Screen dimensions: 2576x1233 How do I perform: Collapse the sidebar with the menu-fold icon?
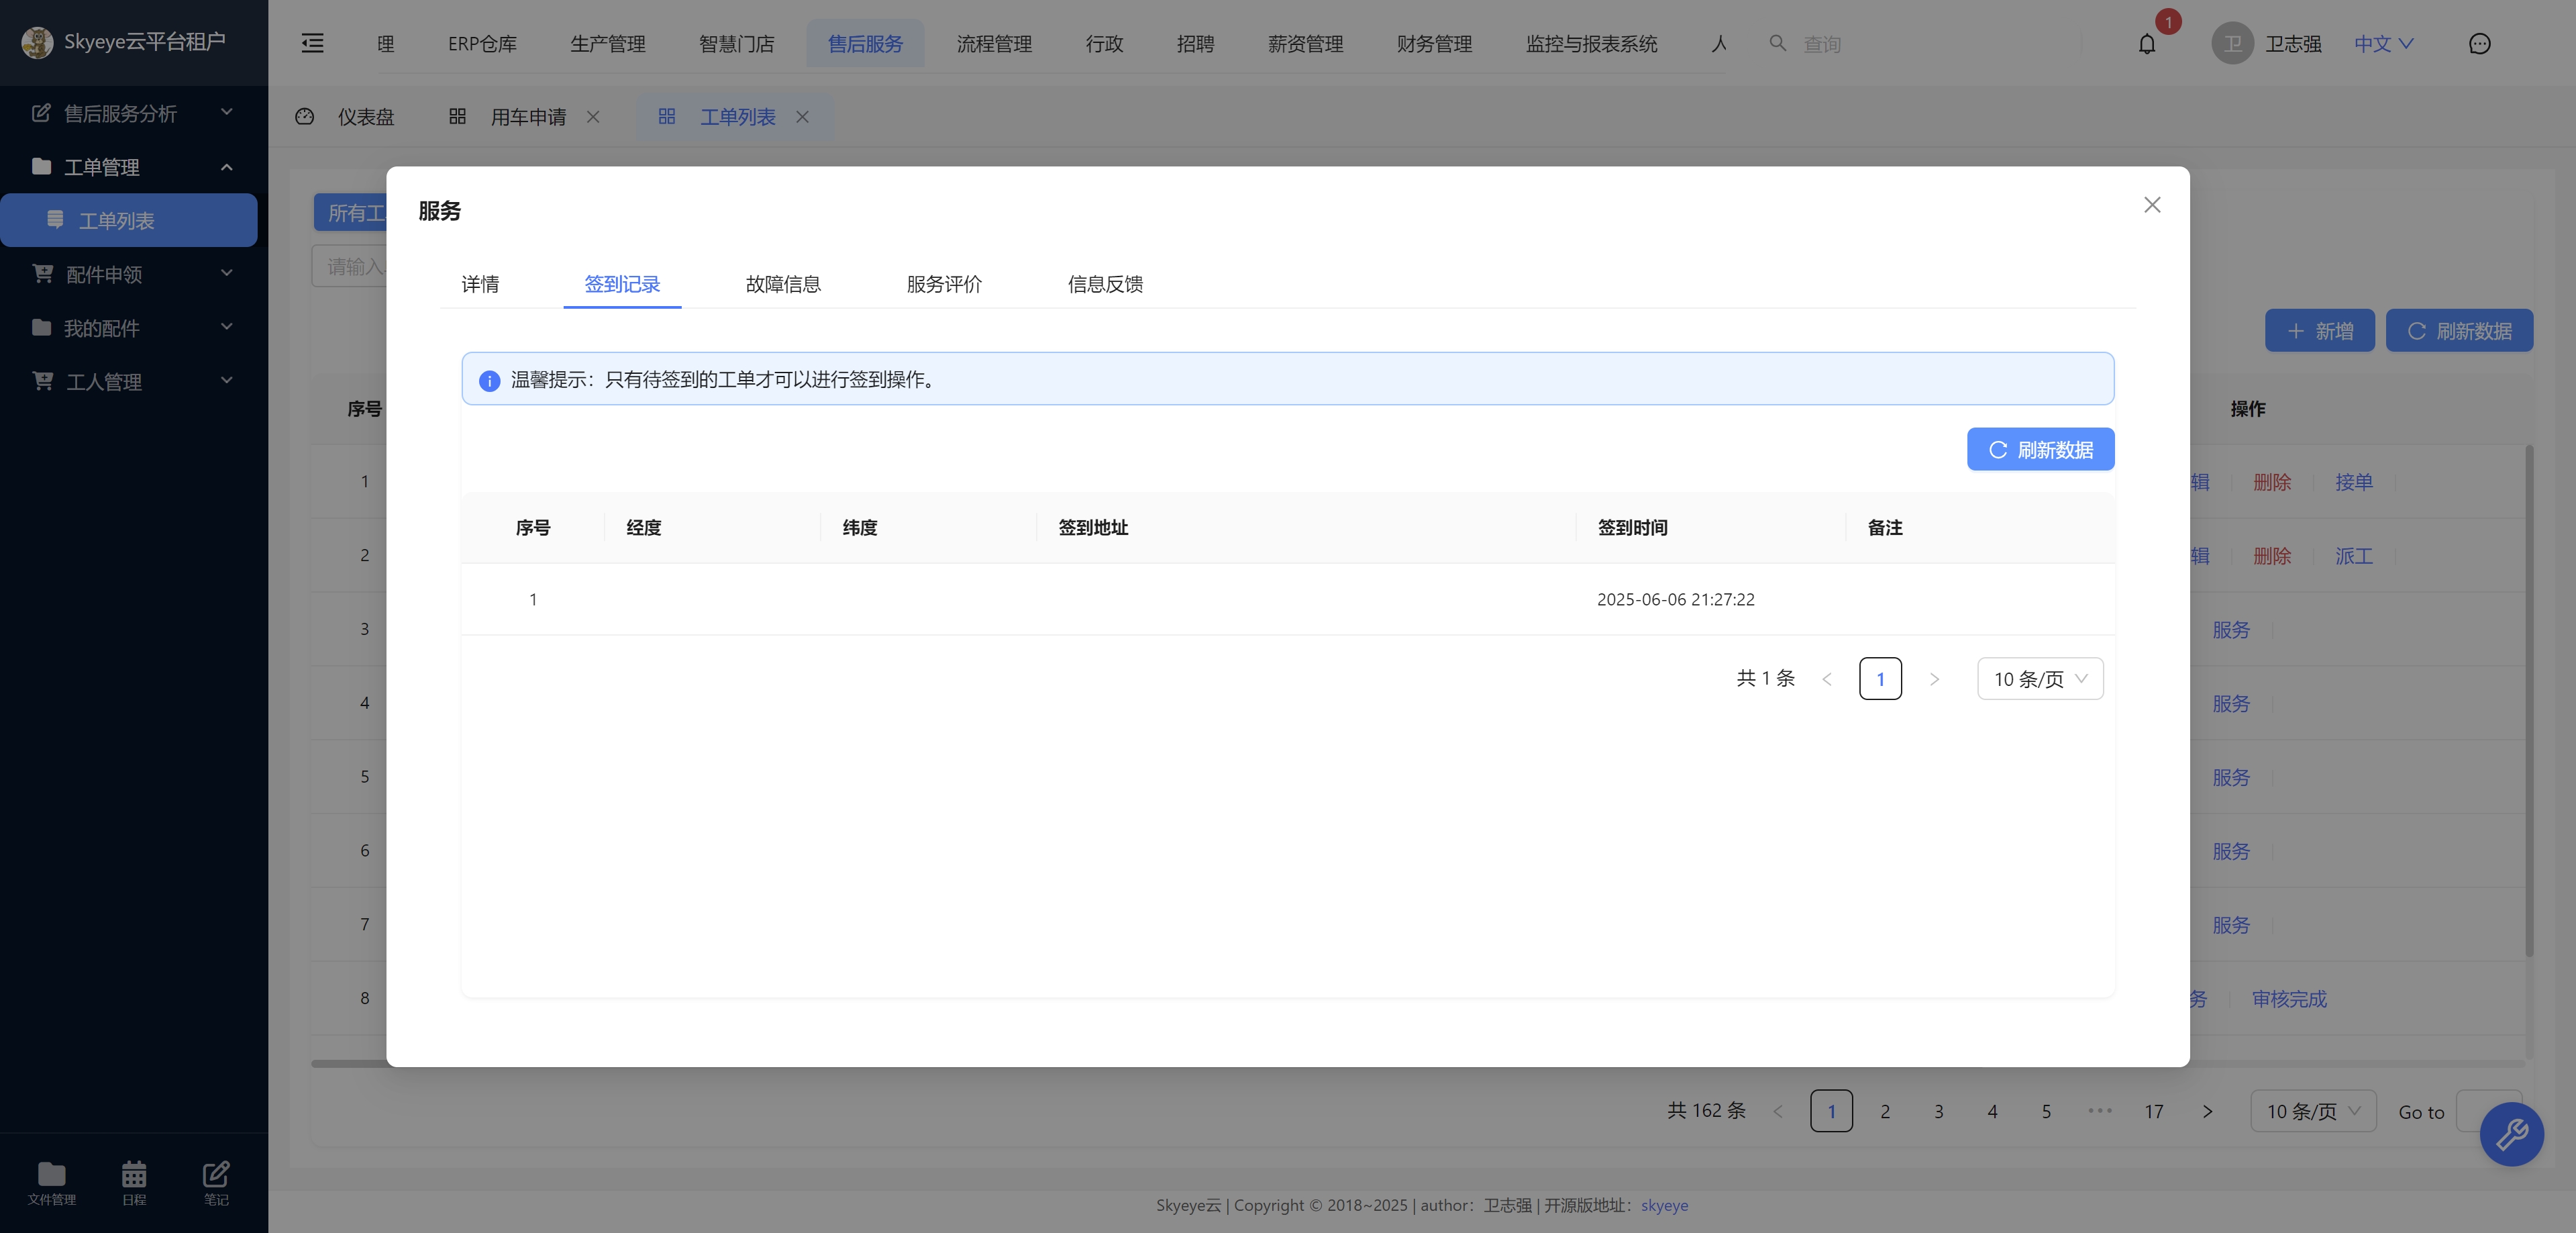[312, 43]
